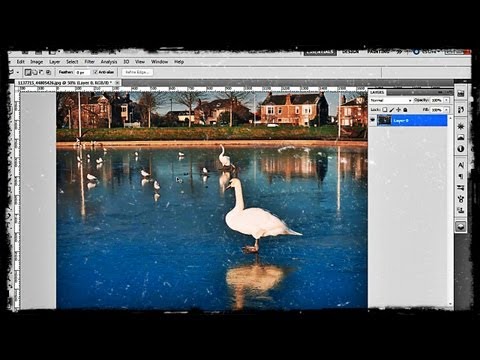This screenshot has height=360, width=480.
Task: Open the Edit menu
Action: [21, 62]
